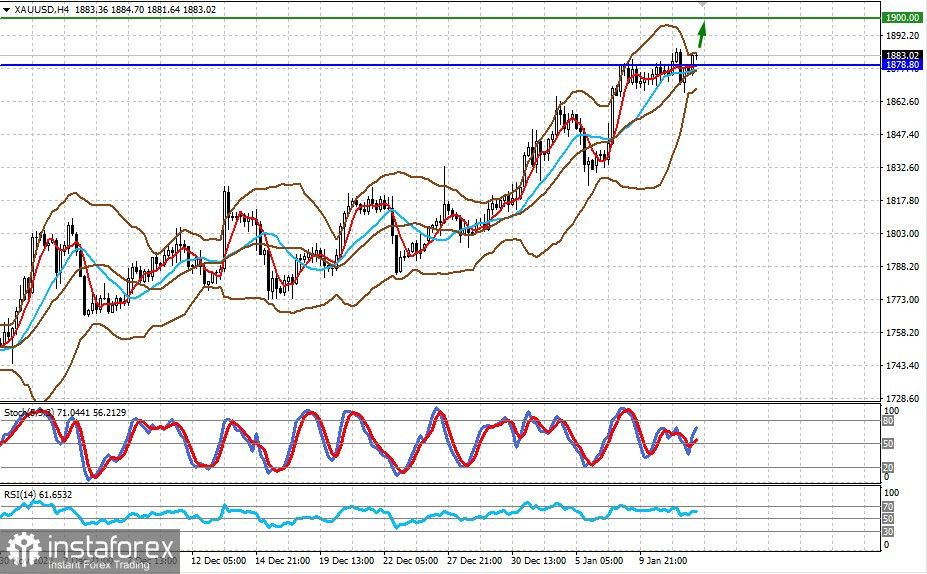
Task: Click the XAUUSD,H4 chart title
Action: [43, 9]
